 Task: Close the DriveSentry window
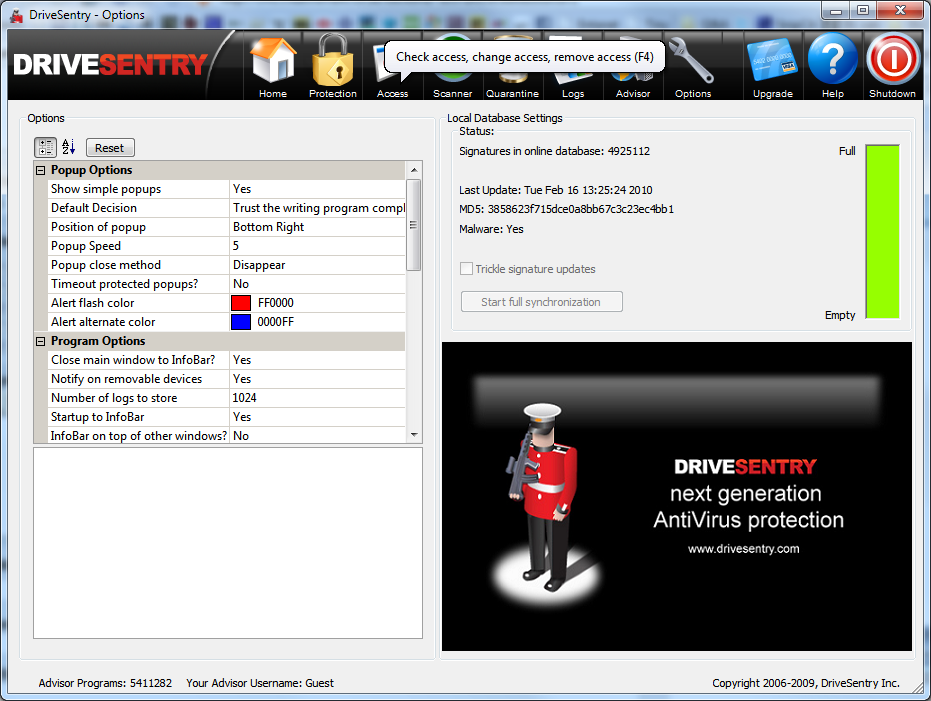tap(900, 11)
